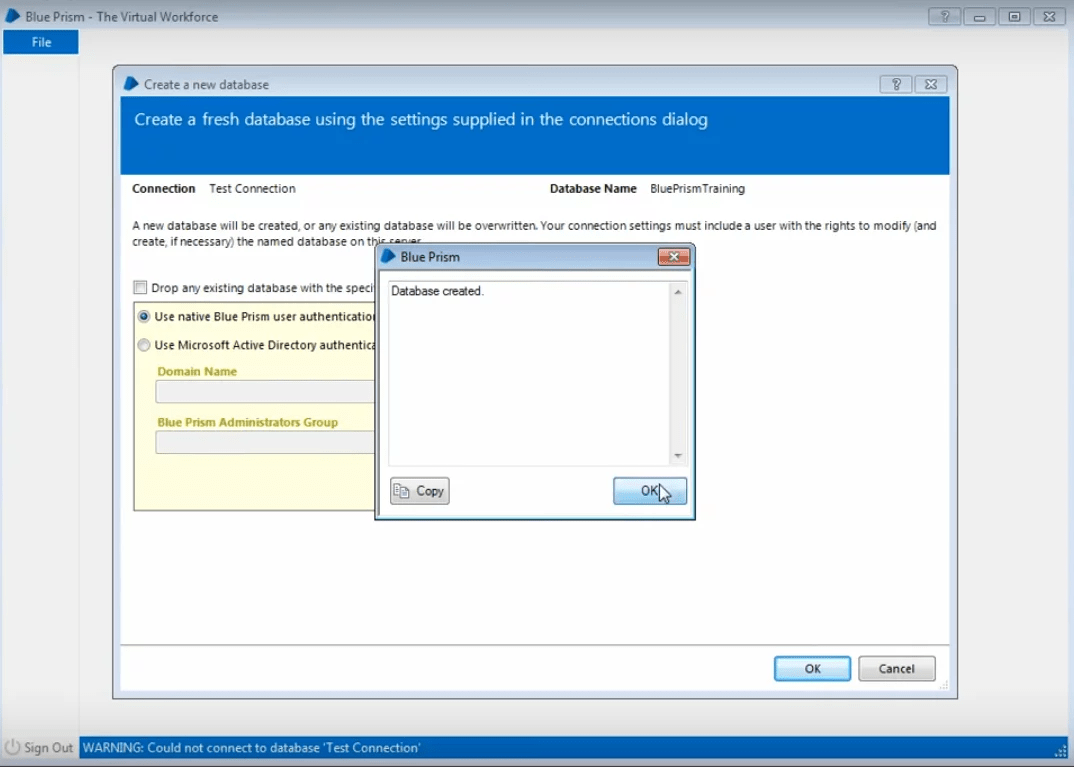The width and height of the screenshot is (1074, 767).
Task: Click the Blue Prism Administrators Group field
Action: tap(266, 442)
